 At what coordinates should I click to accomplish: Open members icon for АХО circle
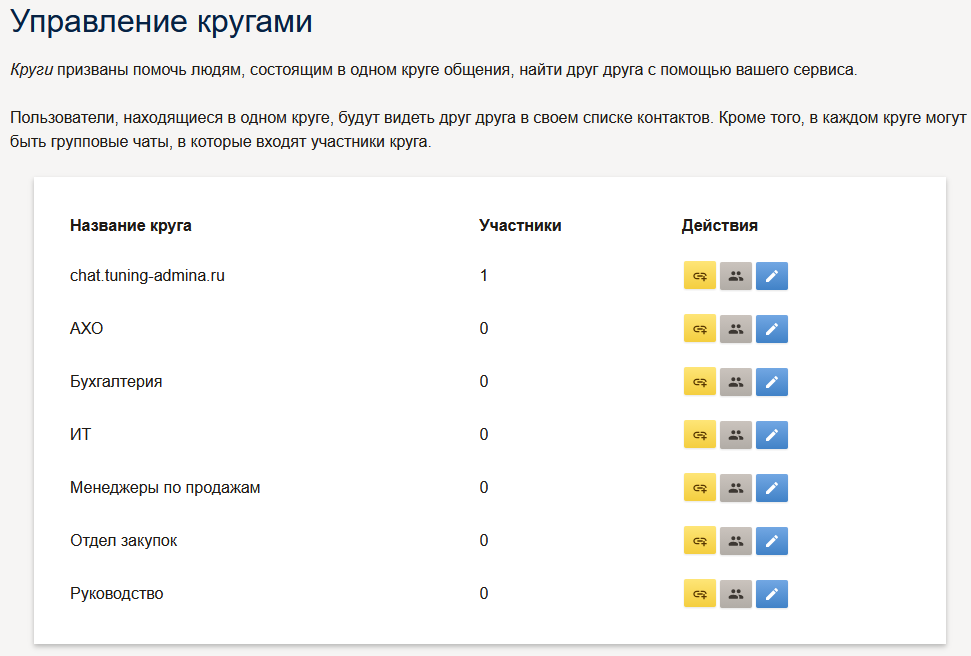(x=736, y=329)
